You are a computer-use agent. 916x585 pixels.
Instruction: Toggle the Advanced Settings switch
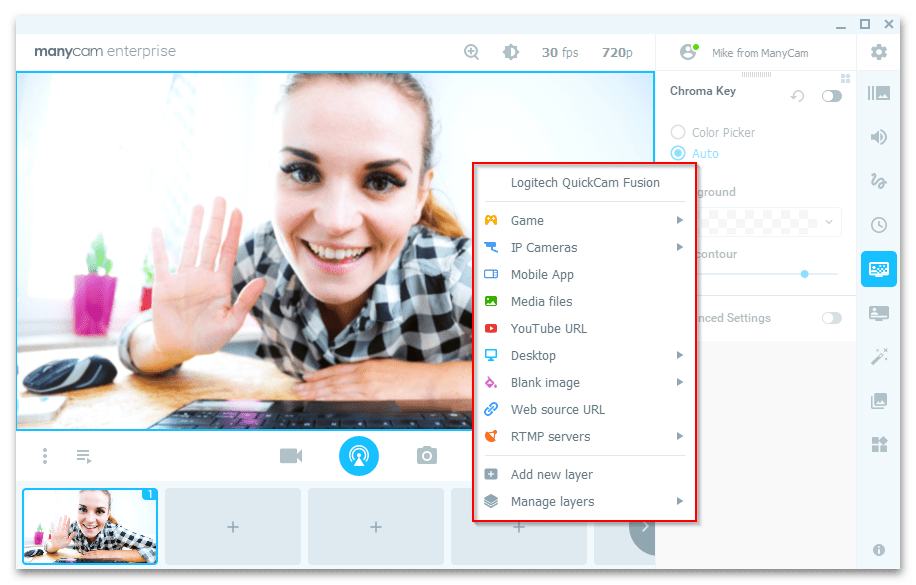(x=831, y=318)
